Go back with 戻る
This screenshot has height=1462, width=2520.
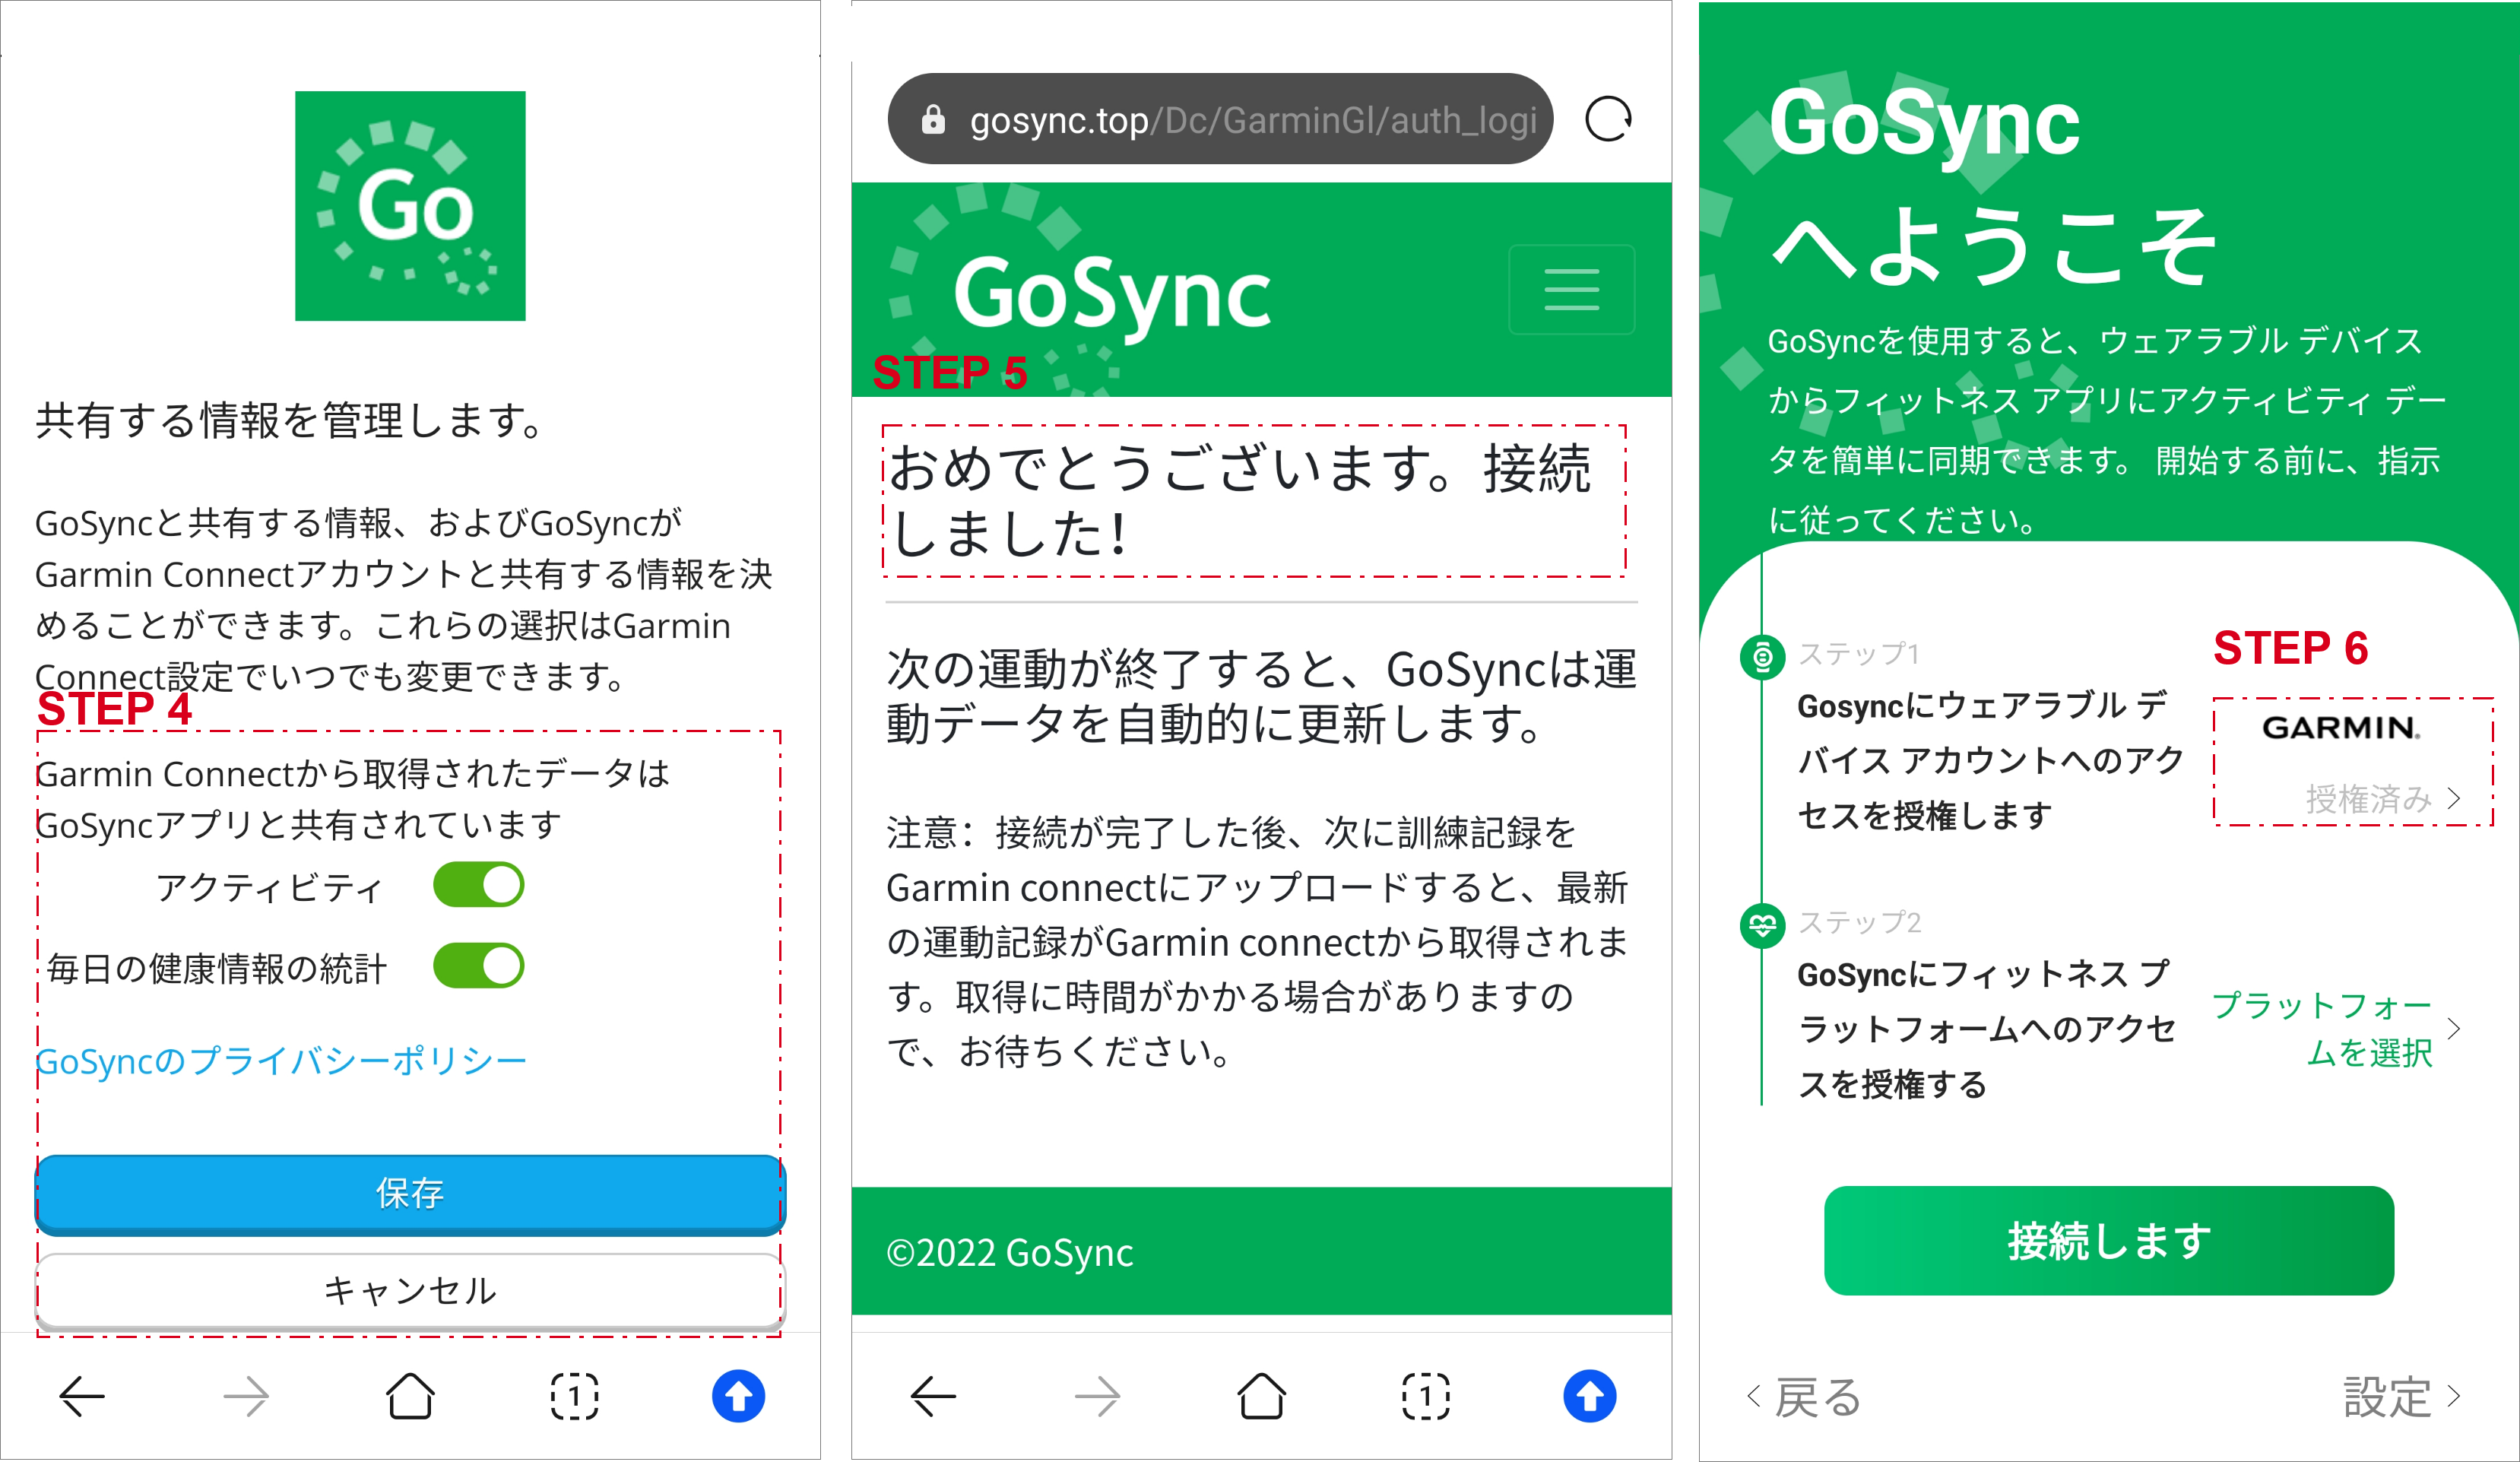[x=1803, y=1396]
